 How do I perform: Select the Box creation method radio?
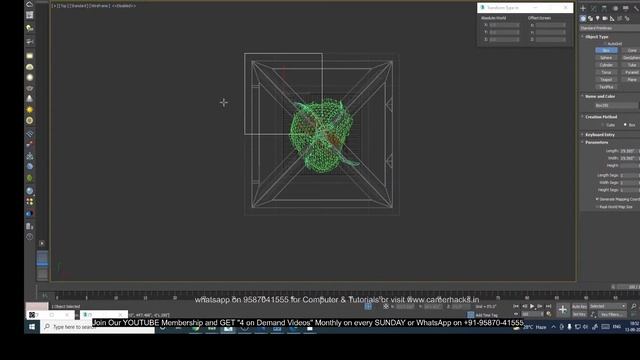pyautogui.click(x=625, y=125)
